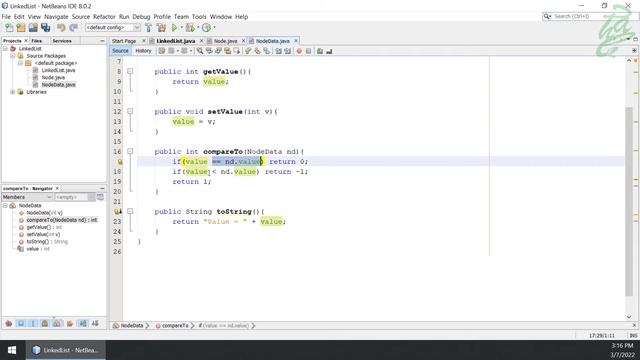The height and width of the screenshot is (360, 640).
Task: Click the red Start Macro Recording icon
Action: click(299, 51)
